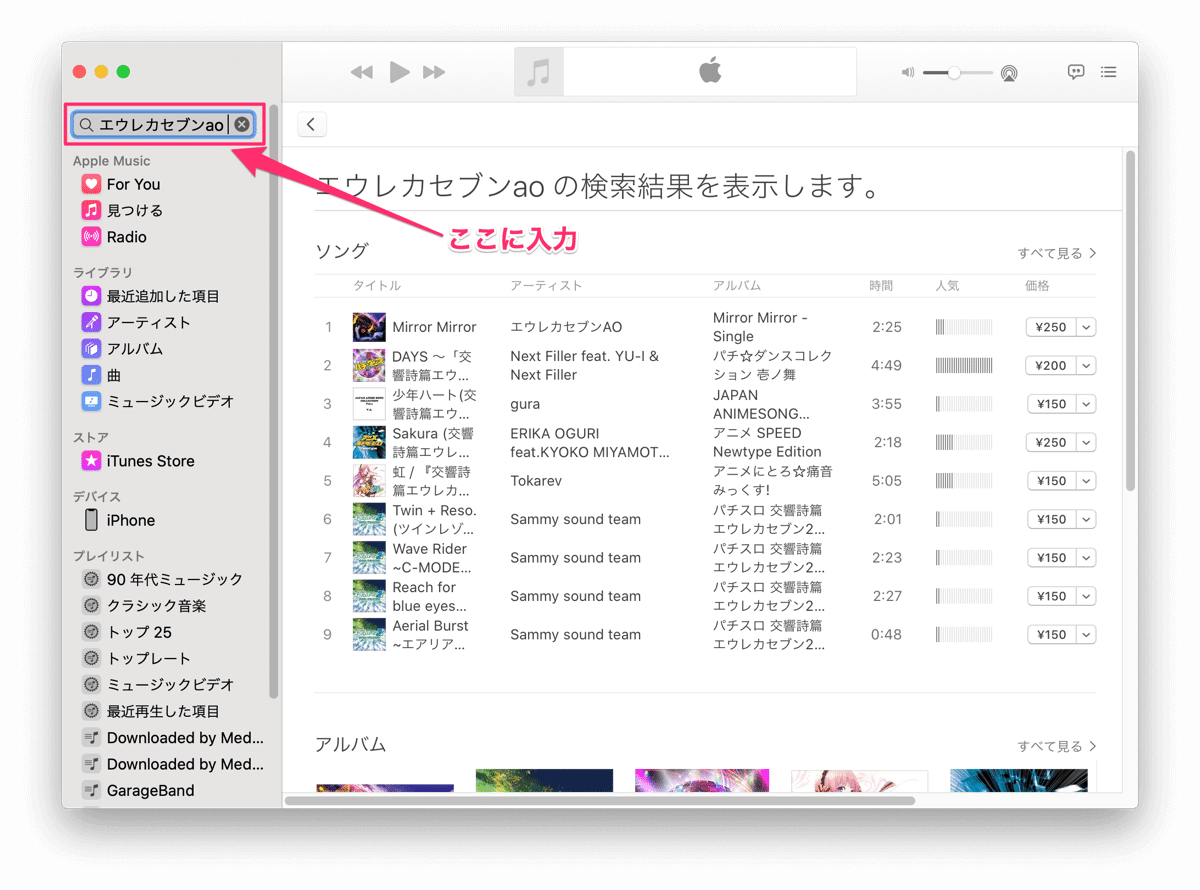Screen dimensions: 1200x890
Task: Click the ソング すべて見る link
Action: (x=1057, y=253)
